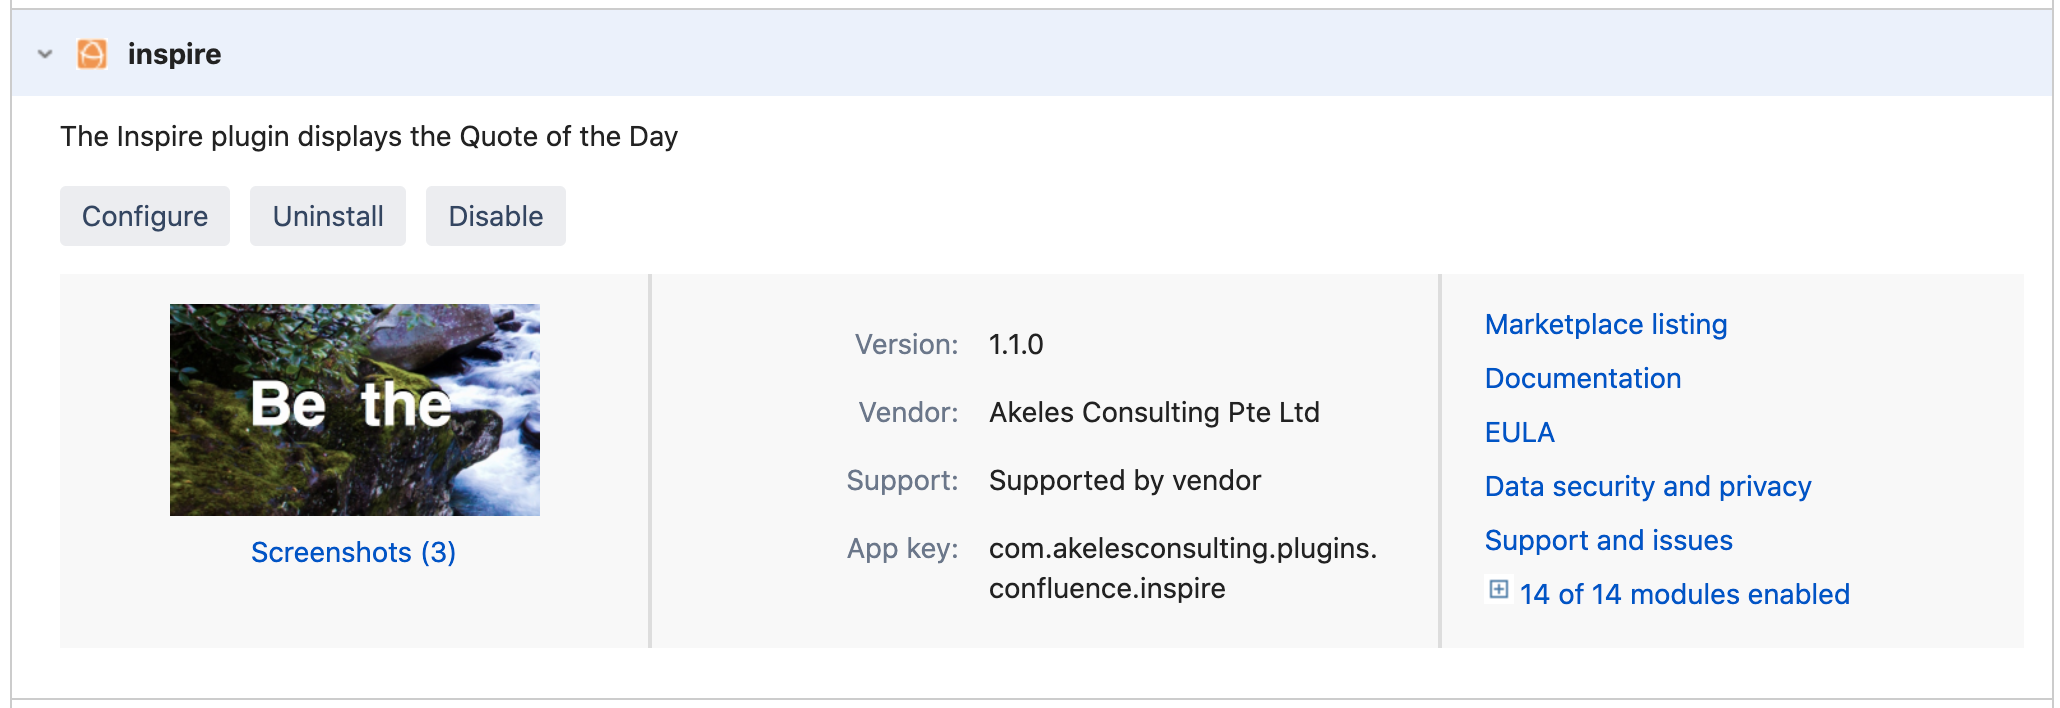Select the inspire plugin title text
Viewport: 2060px width, 708px height.
point(173,55)
